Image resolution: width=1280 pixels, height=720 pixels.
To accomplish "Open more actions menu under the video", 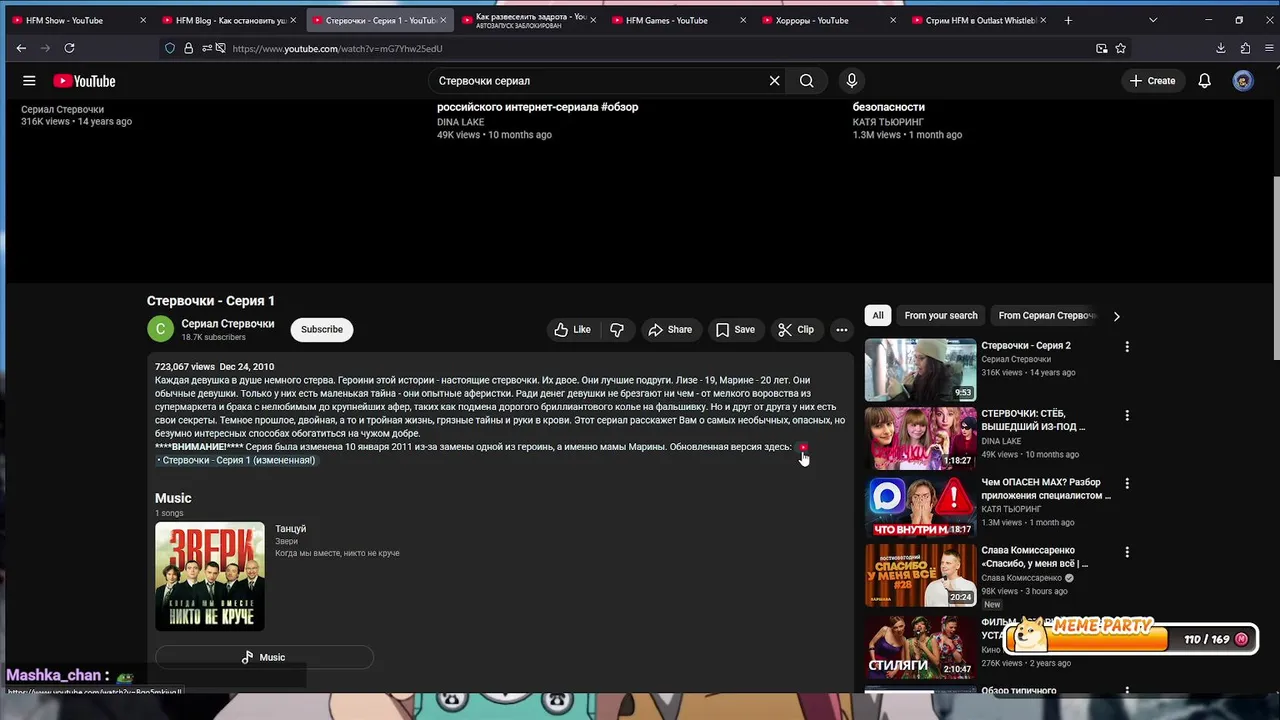I will point(842,329).
